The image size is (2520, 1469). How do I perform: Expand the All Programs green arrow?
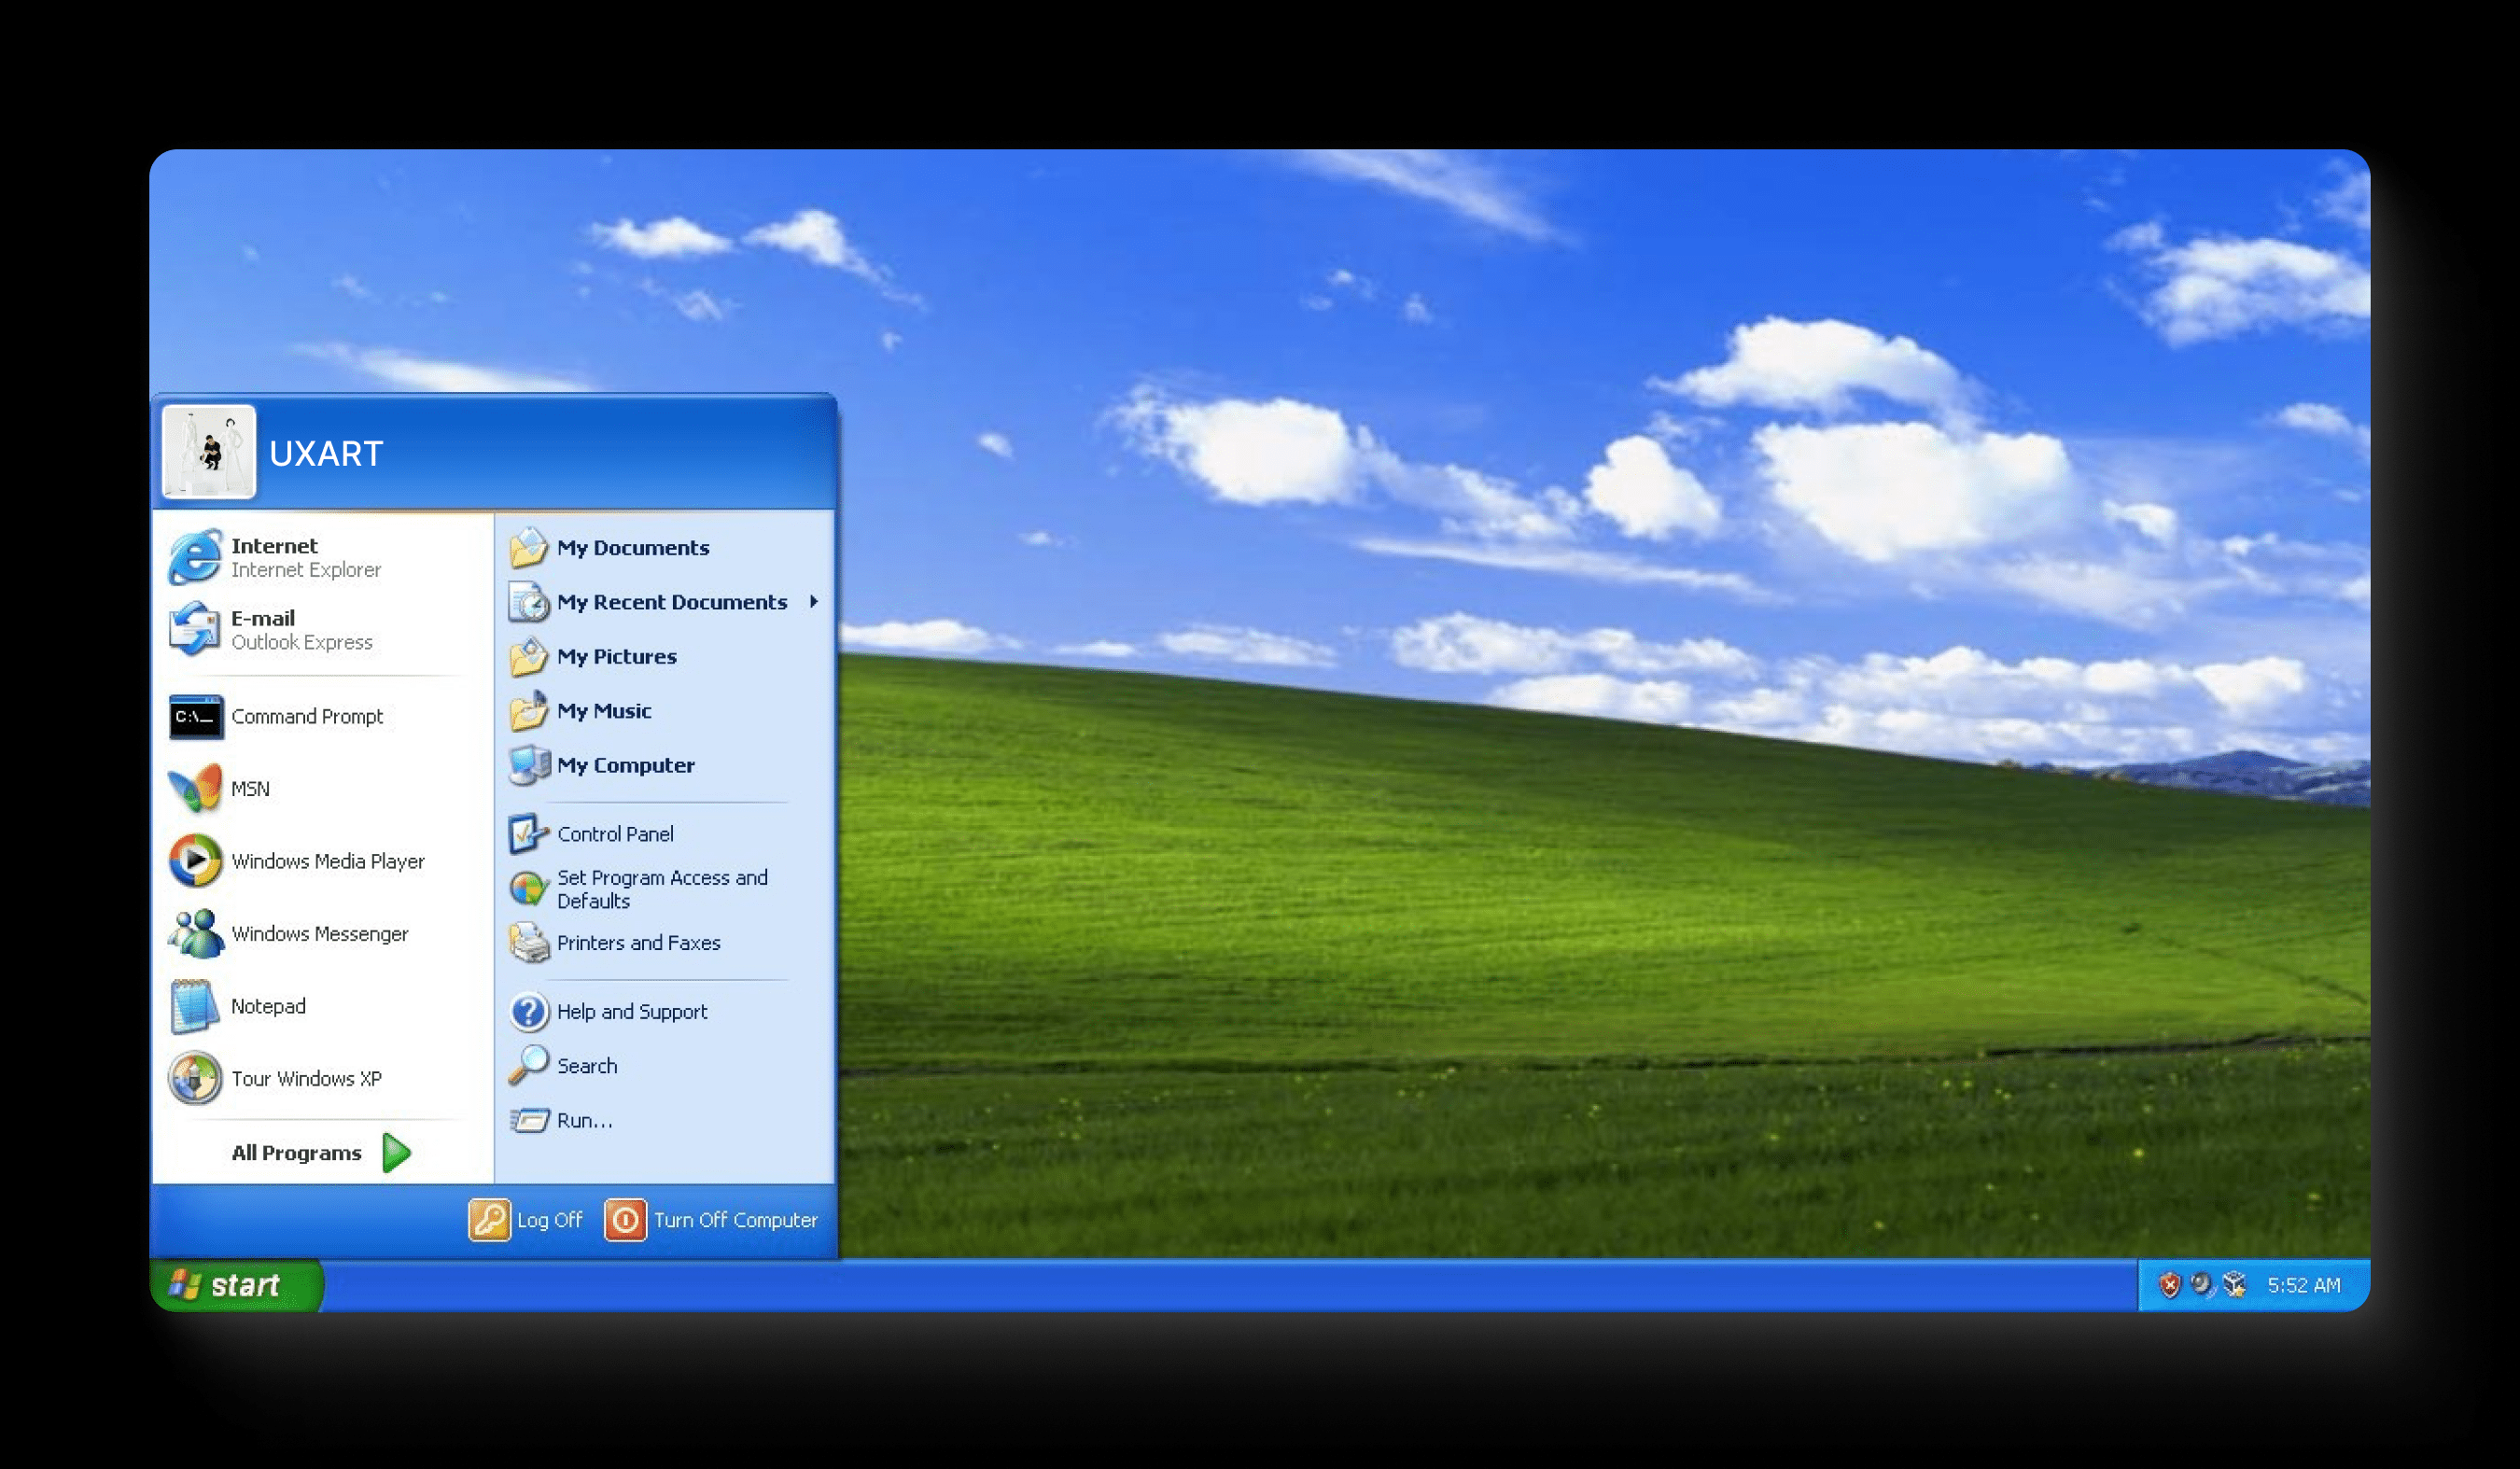[397, 1153]
